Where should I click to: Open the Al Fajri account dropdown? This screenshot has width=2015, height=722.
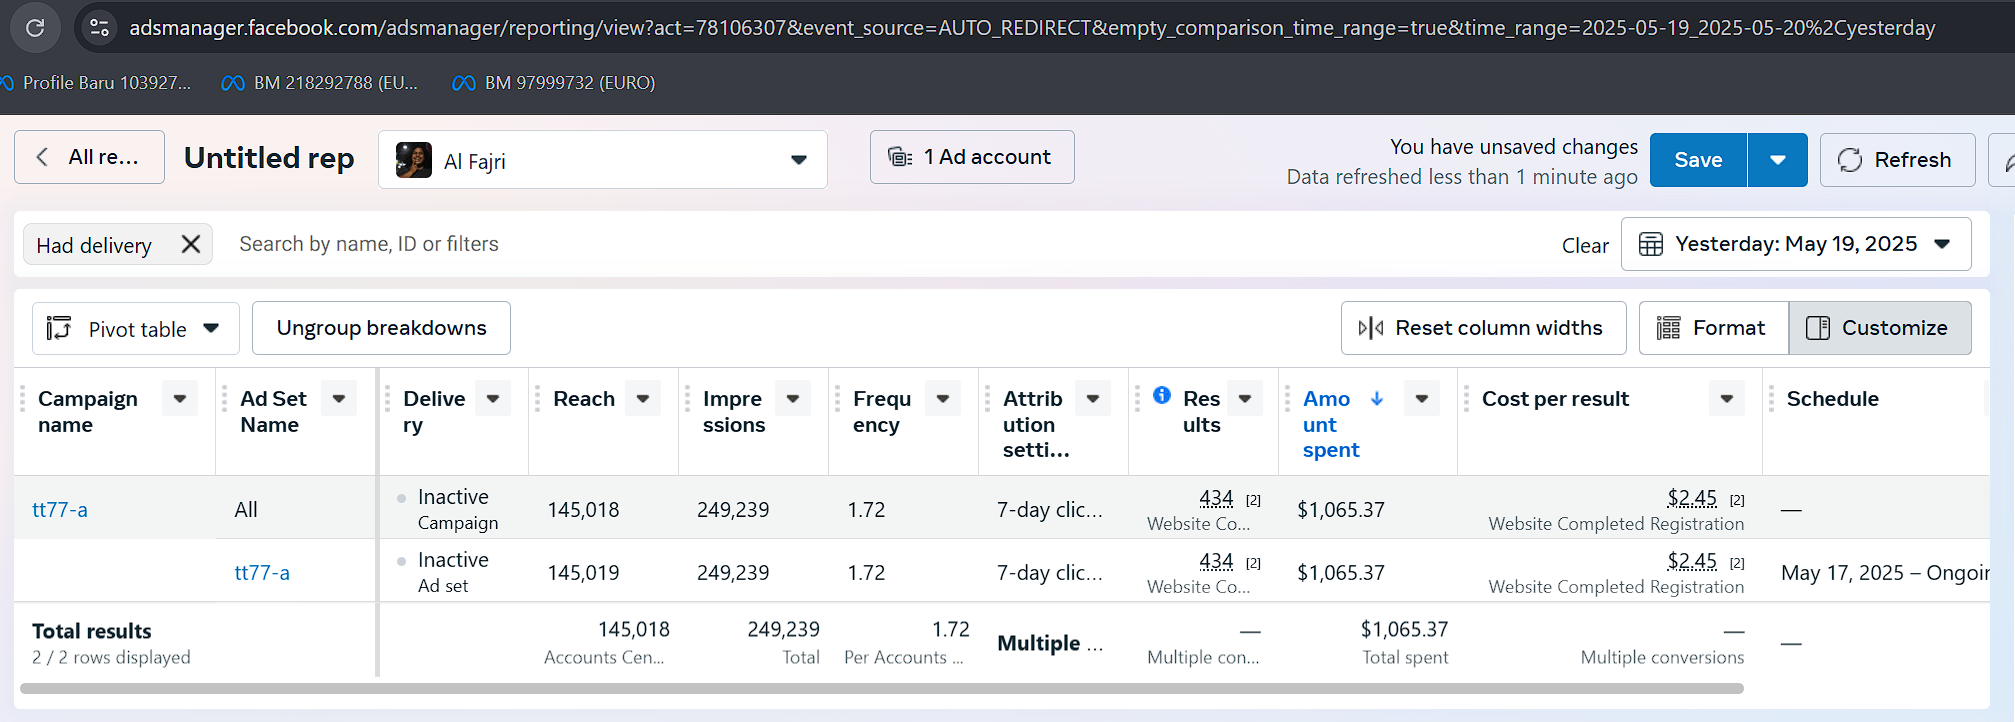coord(602,159)
